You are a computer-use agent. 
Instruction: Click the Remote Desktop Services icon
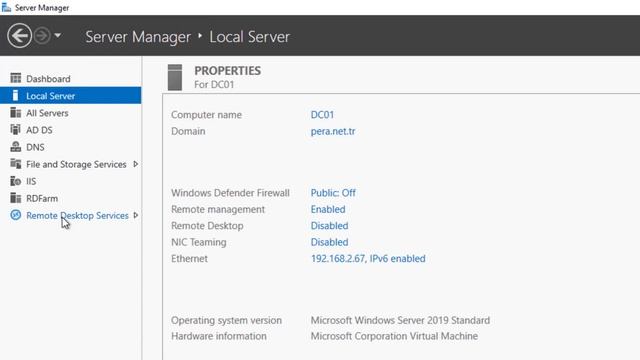[x=16, y=215]
